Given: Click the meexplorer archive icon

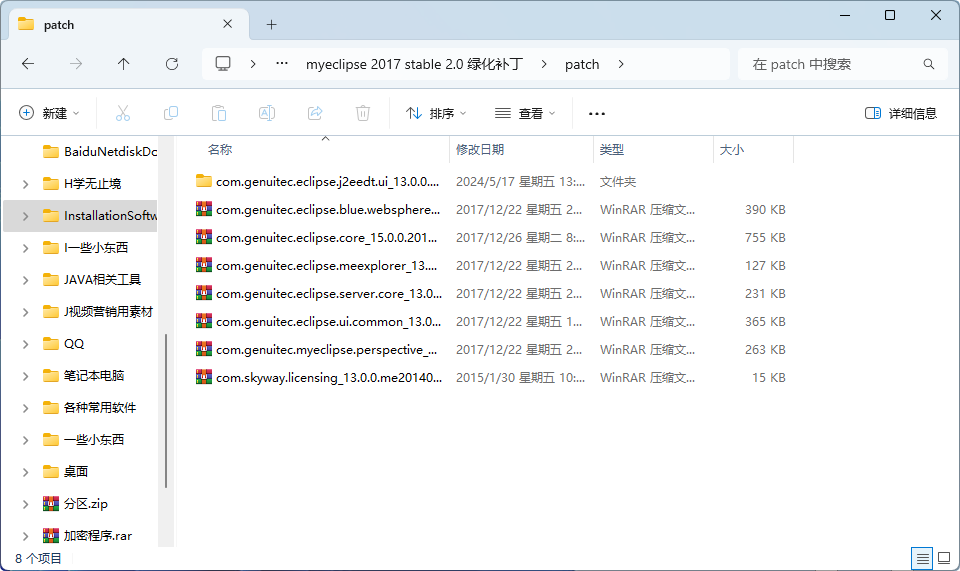Looking at the screenshot, I should 204,266.
